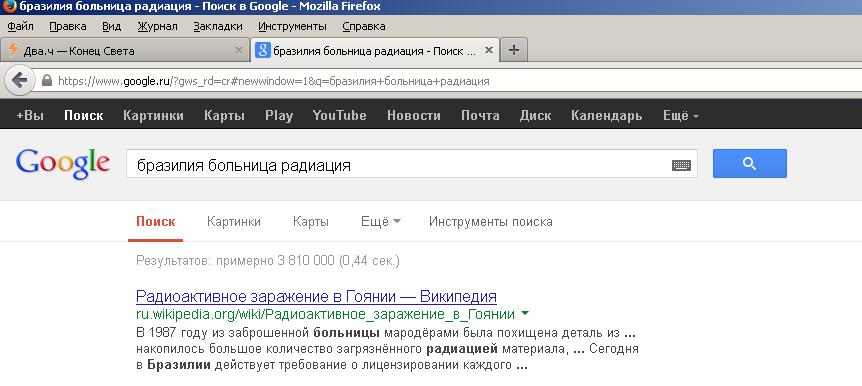This screenshot has width=862, height=386.
Task: Open the Инструменты menu
Action: [x=292, y=26]
